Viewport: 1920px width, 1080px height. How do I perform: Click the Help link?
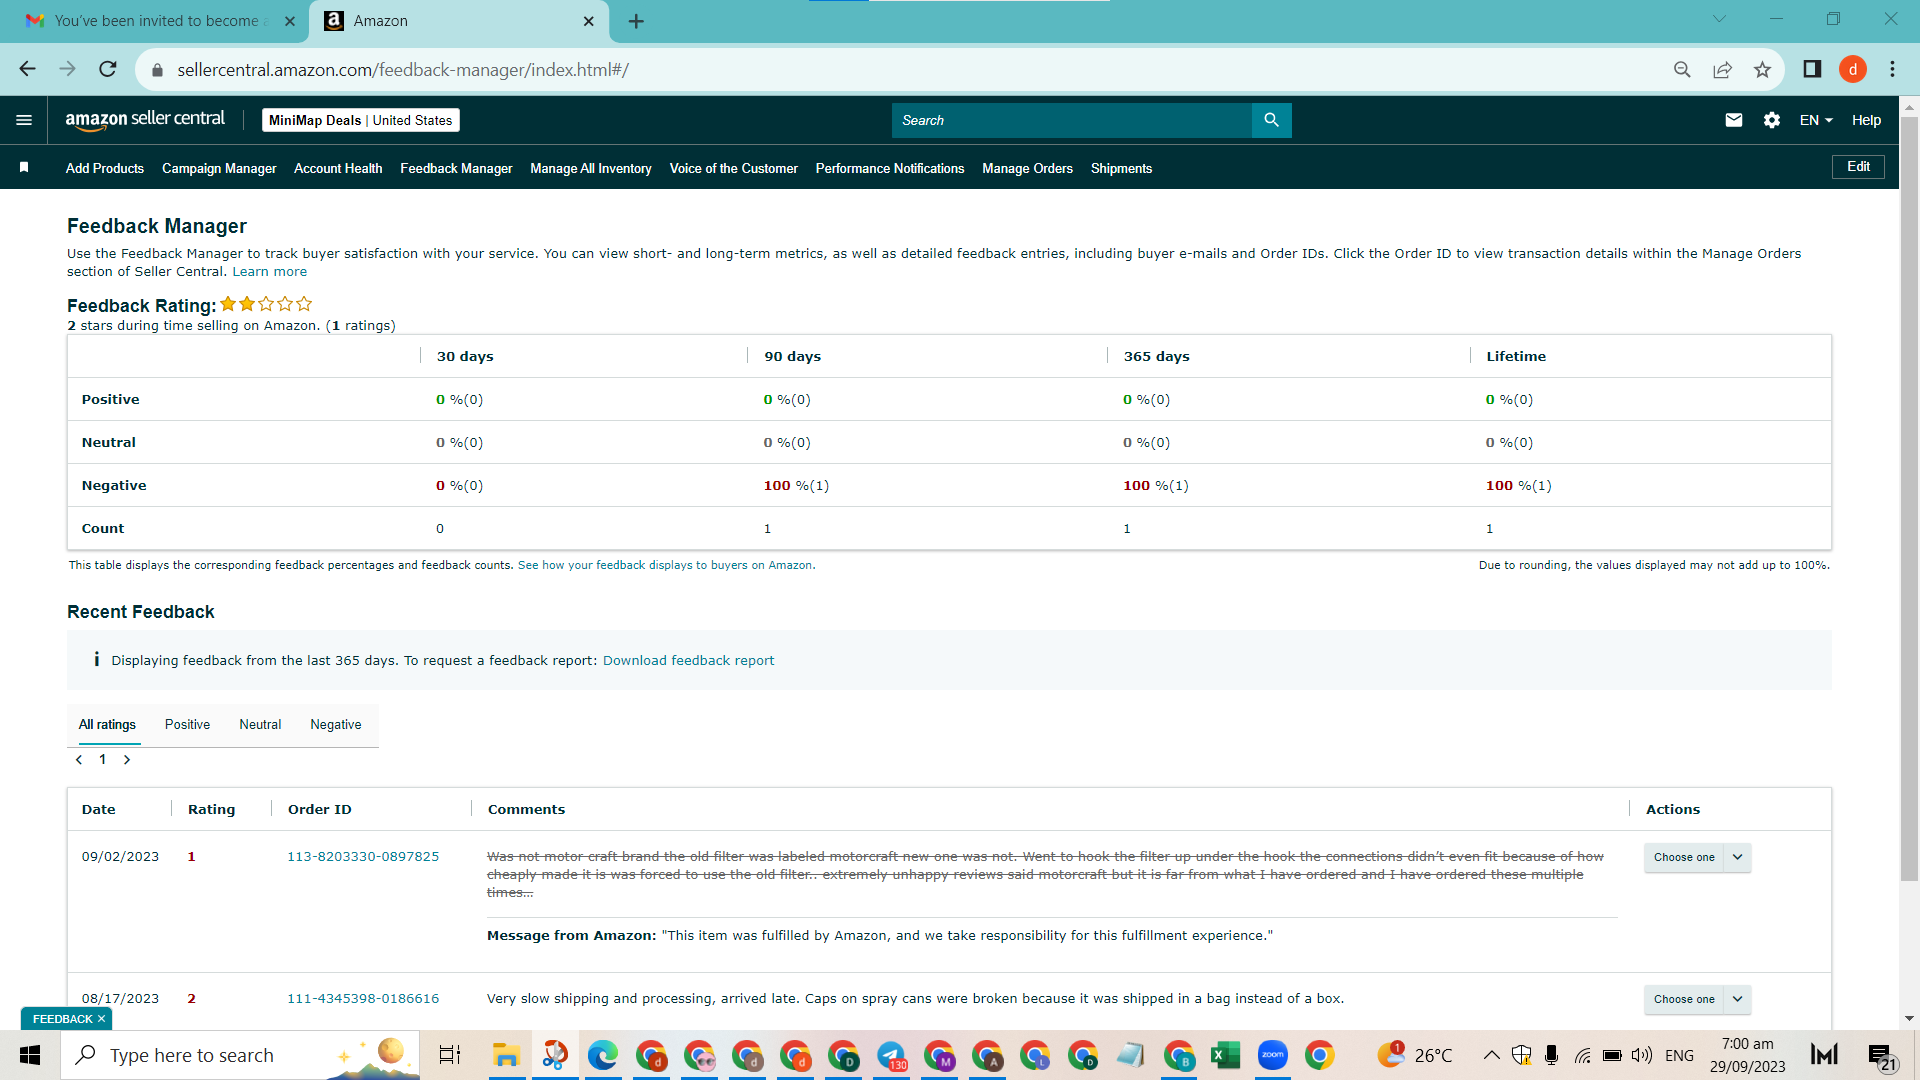(1866, 120)
